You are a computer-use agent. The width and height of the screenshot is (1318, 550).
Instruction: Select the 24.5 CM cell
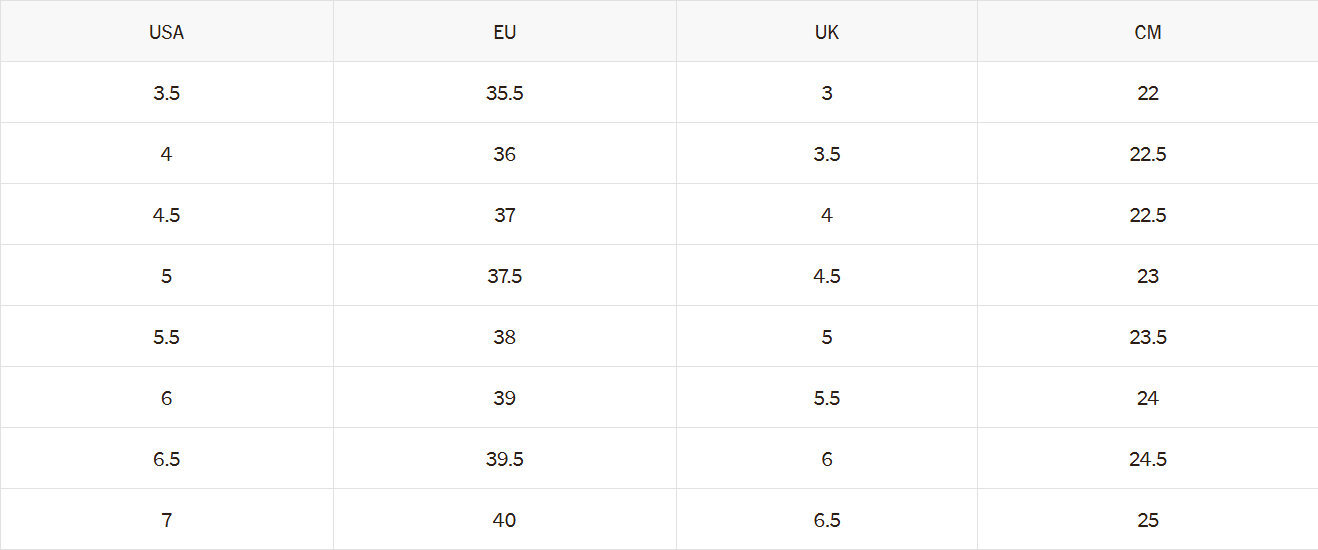[x=1148, y=459]
